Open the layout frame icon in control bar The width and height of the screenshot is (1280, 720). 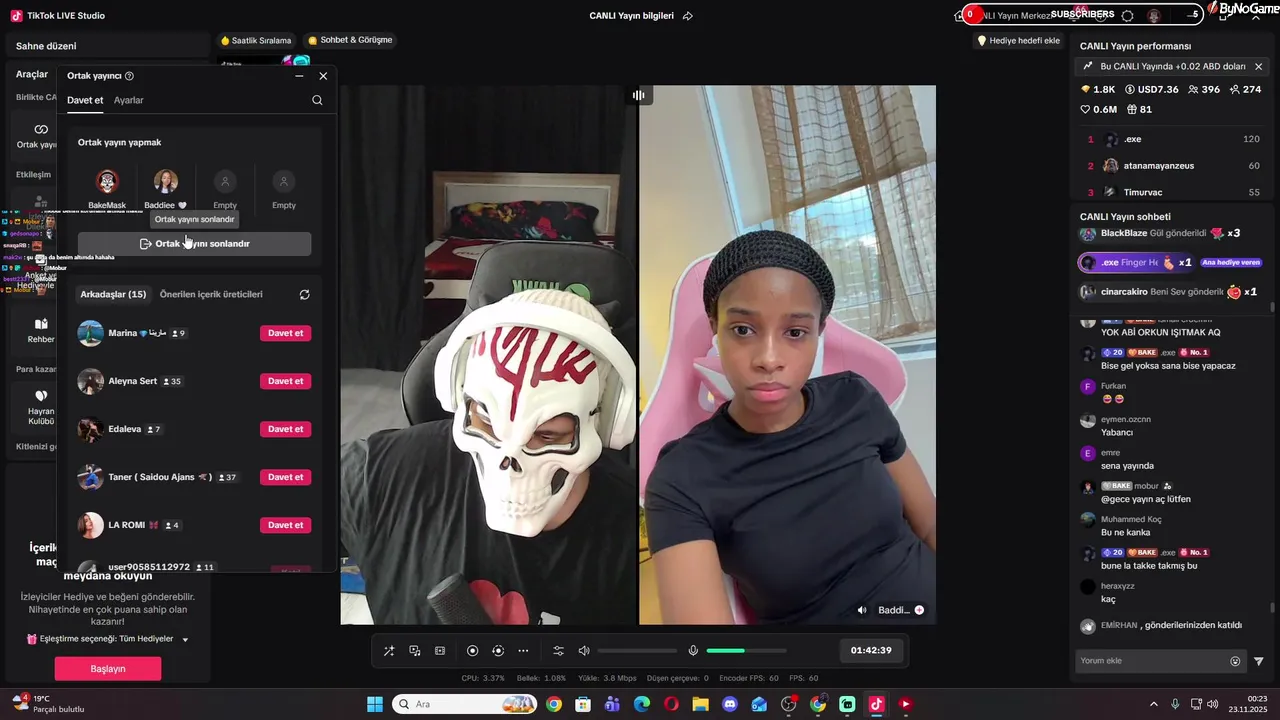click(440, 651)
